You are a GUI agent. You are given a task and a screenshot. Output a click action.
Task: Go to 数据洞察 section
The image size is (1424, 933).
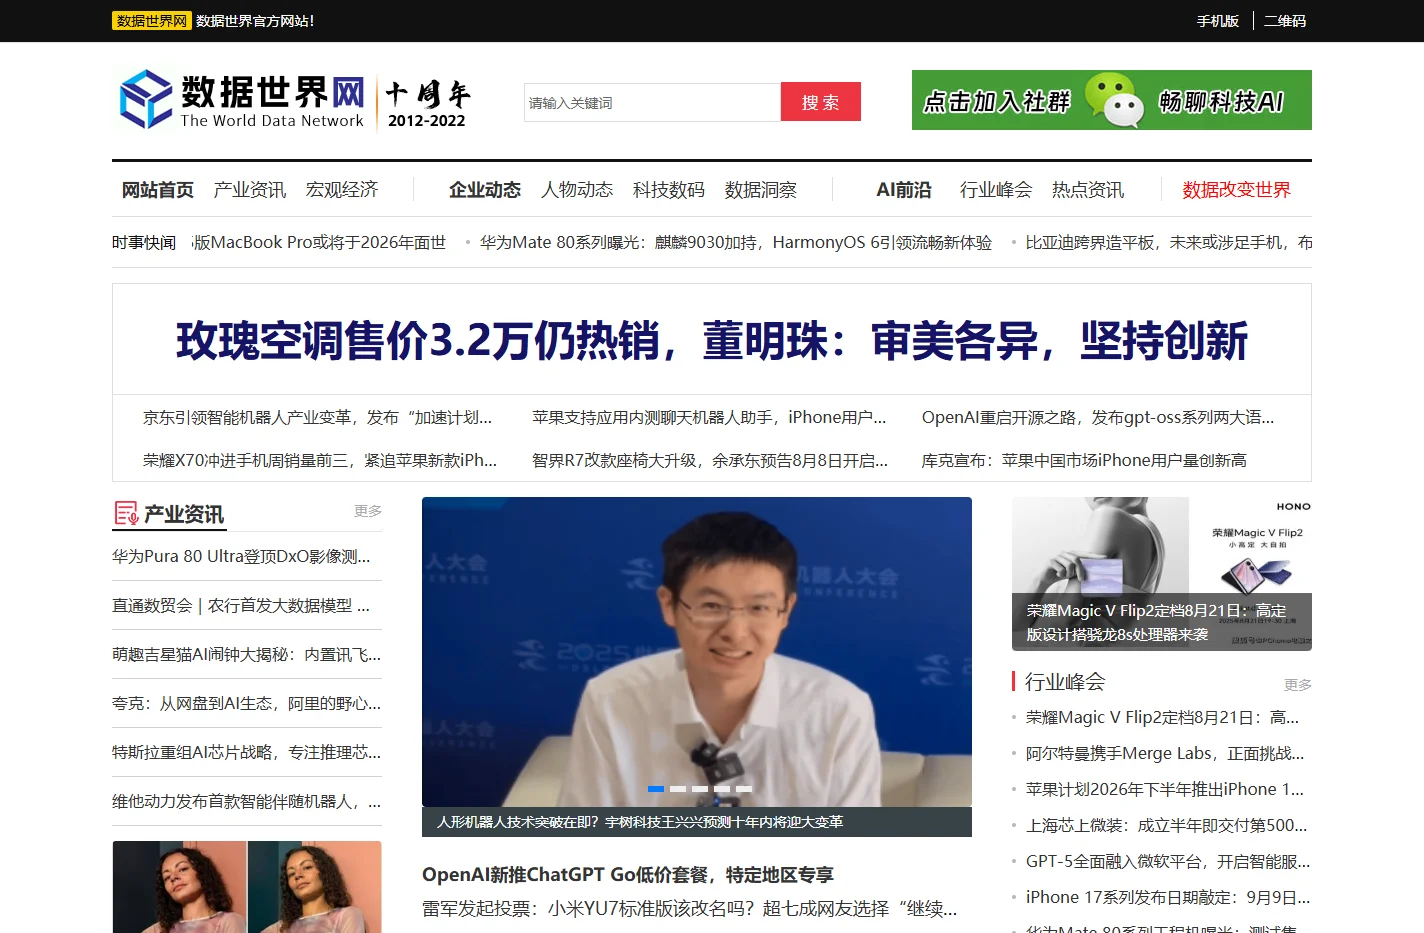pyautogui.click(x=761, y=190)
